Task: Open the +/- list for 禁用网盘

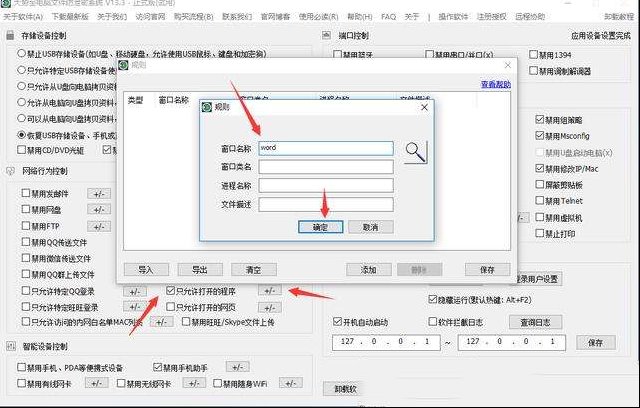Action: coord(99,210)
